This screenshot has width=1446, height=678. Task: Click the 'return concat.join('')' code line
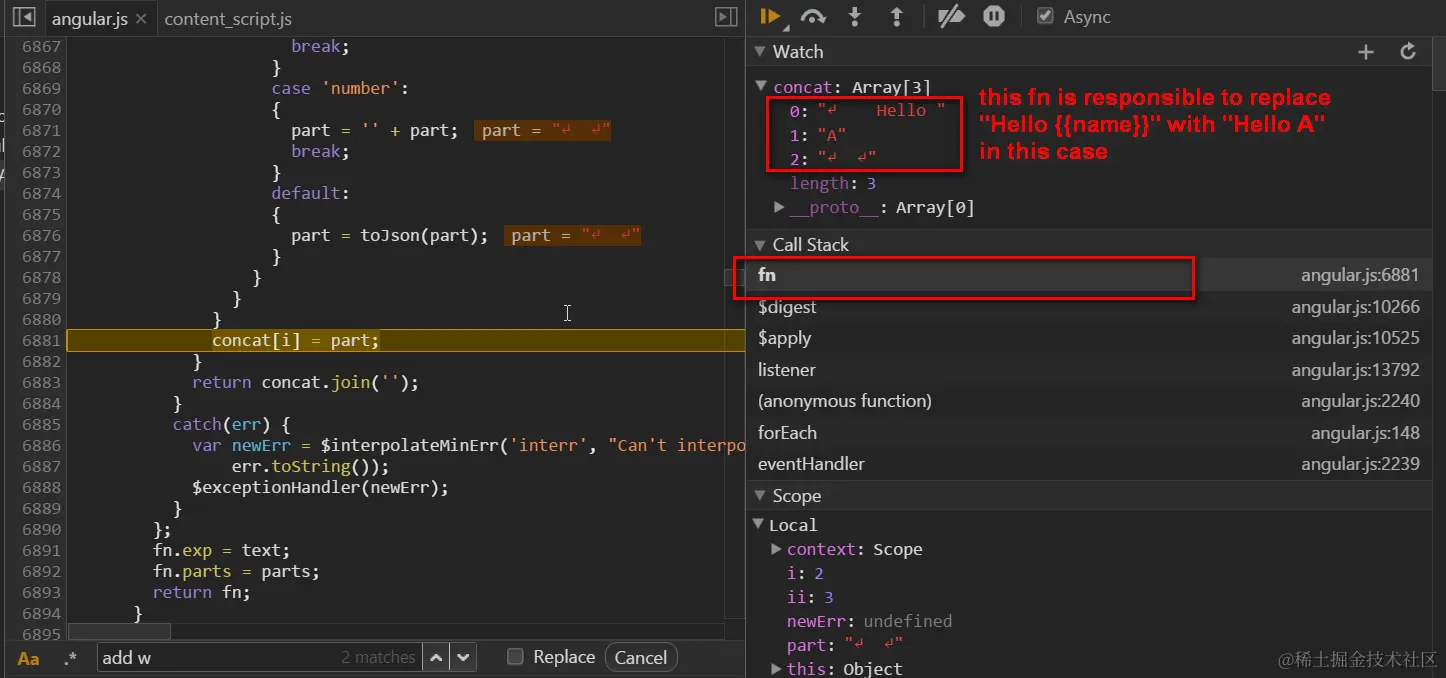pyautogui.click(x=305, y=382)
